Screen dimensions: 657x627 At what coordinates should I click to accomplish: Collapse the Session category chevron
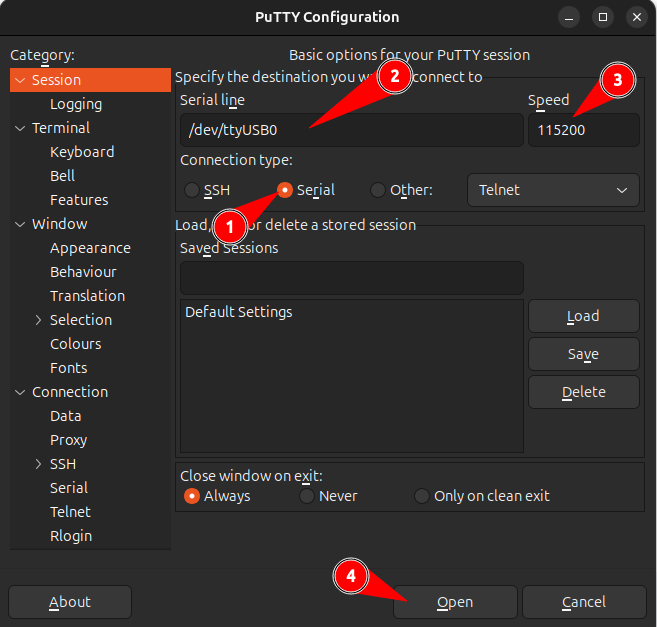point(20,80)
